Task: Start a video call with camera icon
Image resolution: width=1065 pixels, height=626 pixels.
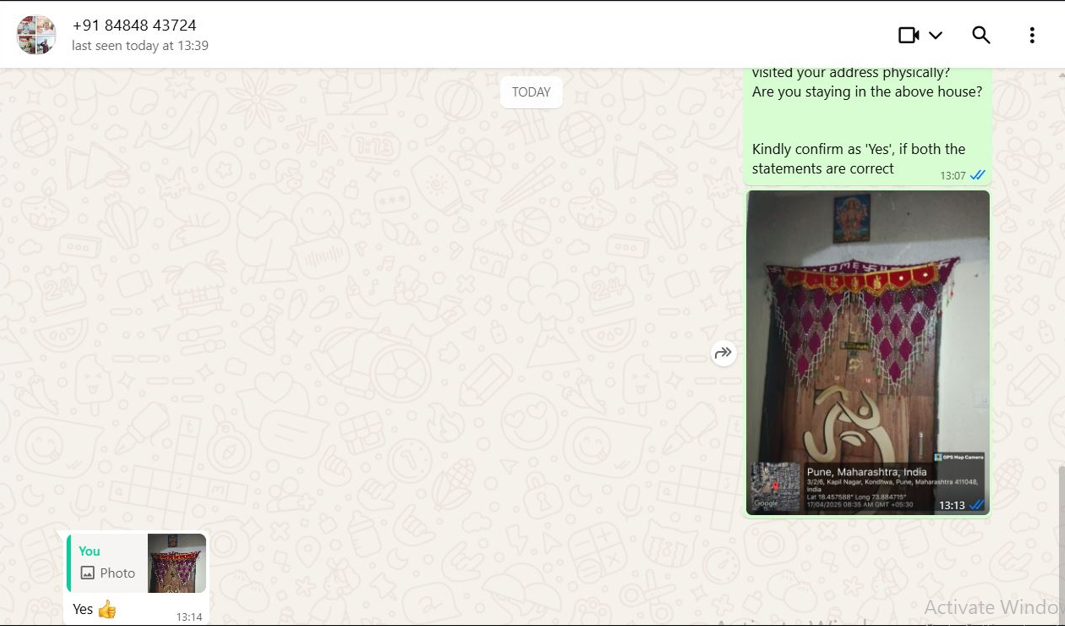Action: (908, 35)
